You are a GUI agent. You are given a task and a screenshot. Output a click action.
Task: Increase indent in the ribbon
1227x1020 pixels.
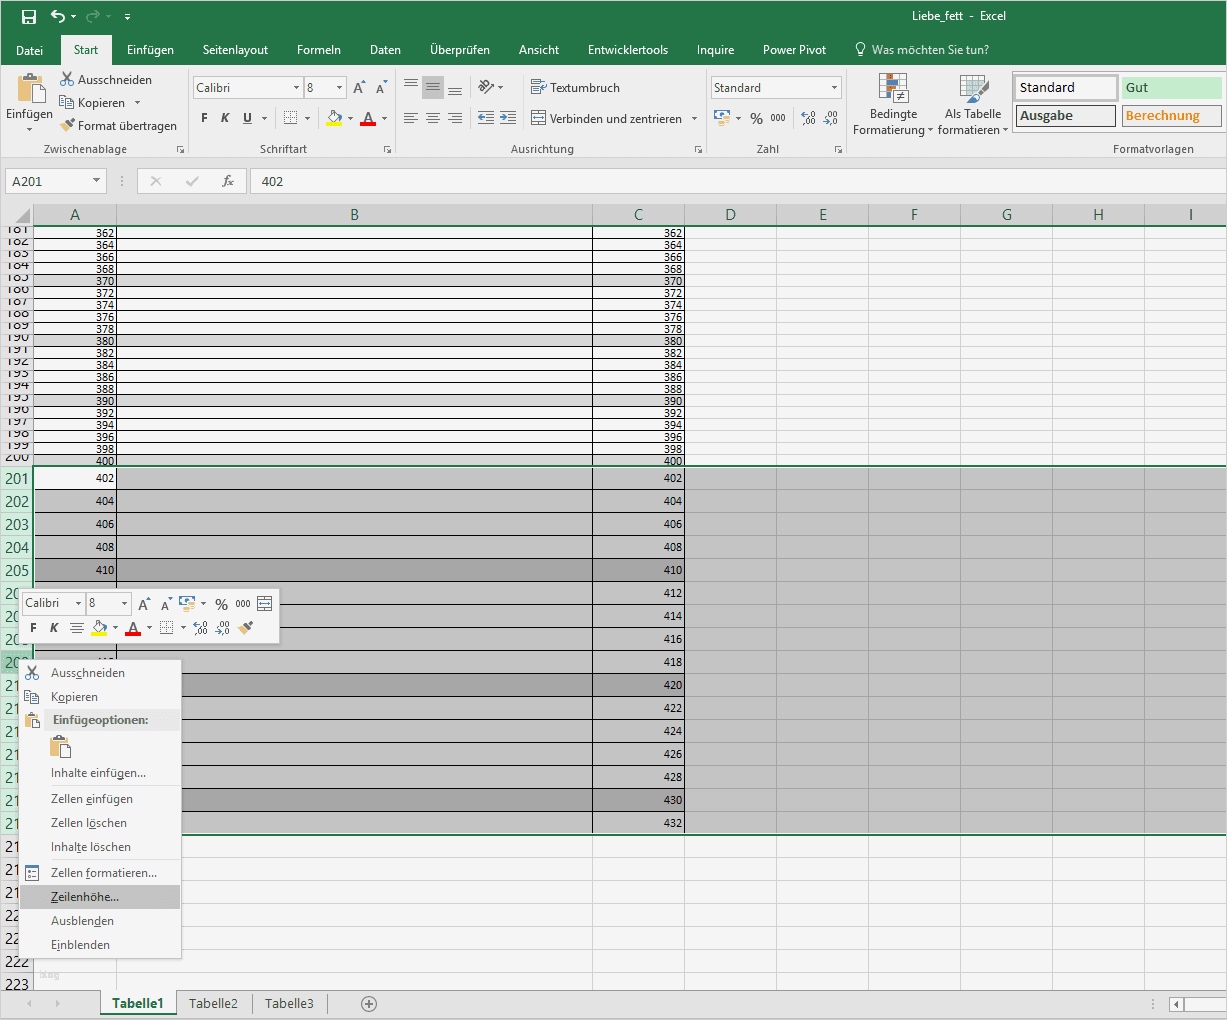(508, 118)
